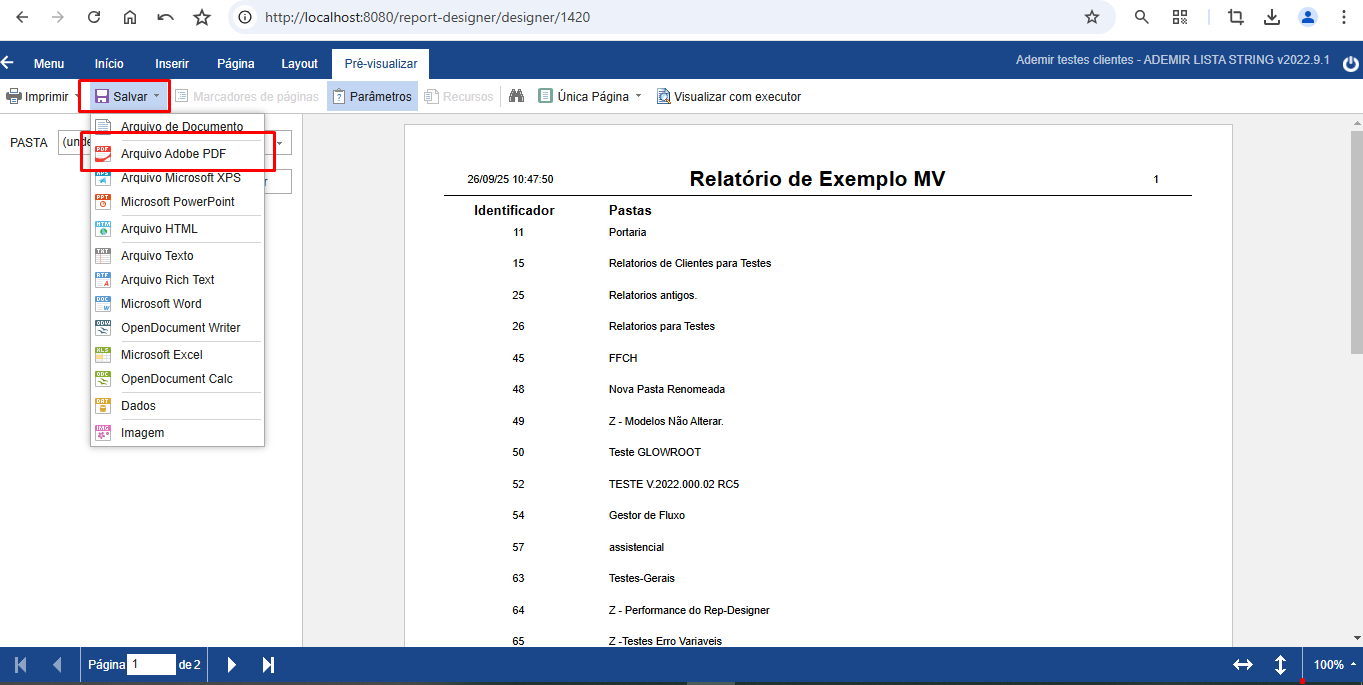Click the vertical scrollbar of preview
This screenshot has width=1363, height=685.
(x=1356, y=240)
